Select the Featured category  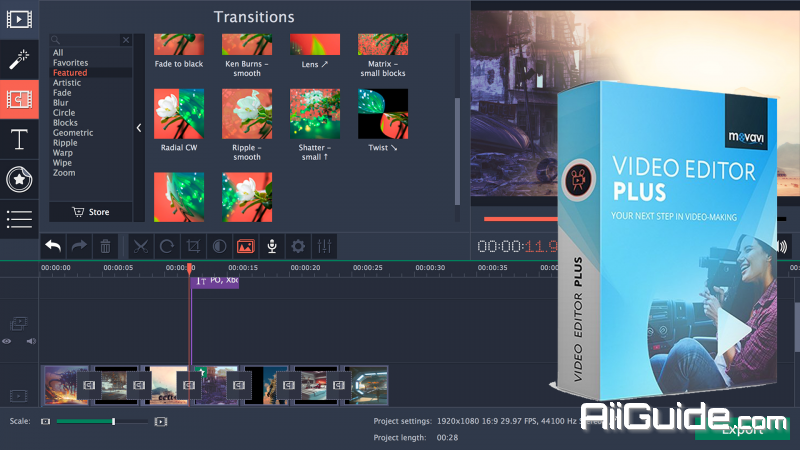[x=70, y=72]
